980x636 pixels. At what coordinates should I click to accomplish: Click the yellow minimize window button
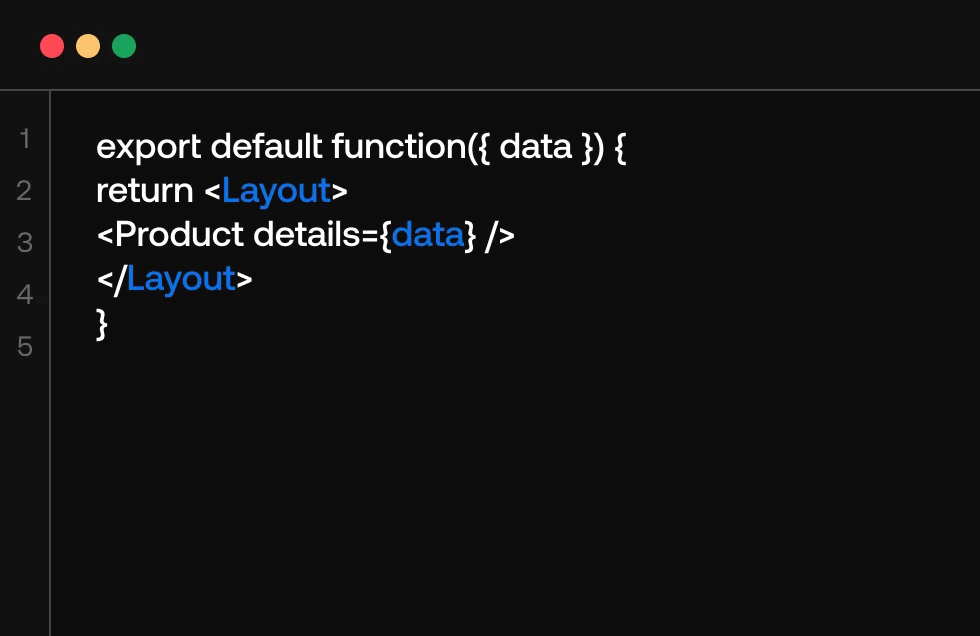pyautogui.click(x=88, y=46)
